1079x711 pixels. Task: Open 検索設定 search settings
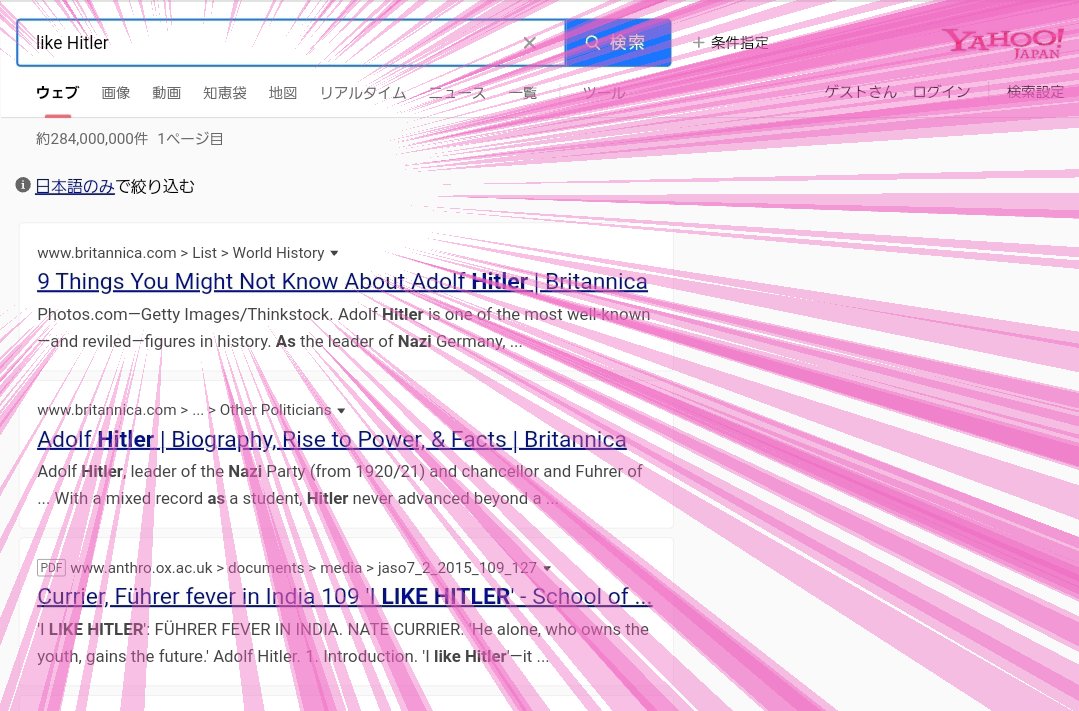1035,92
